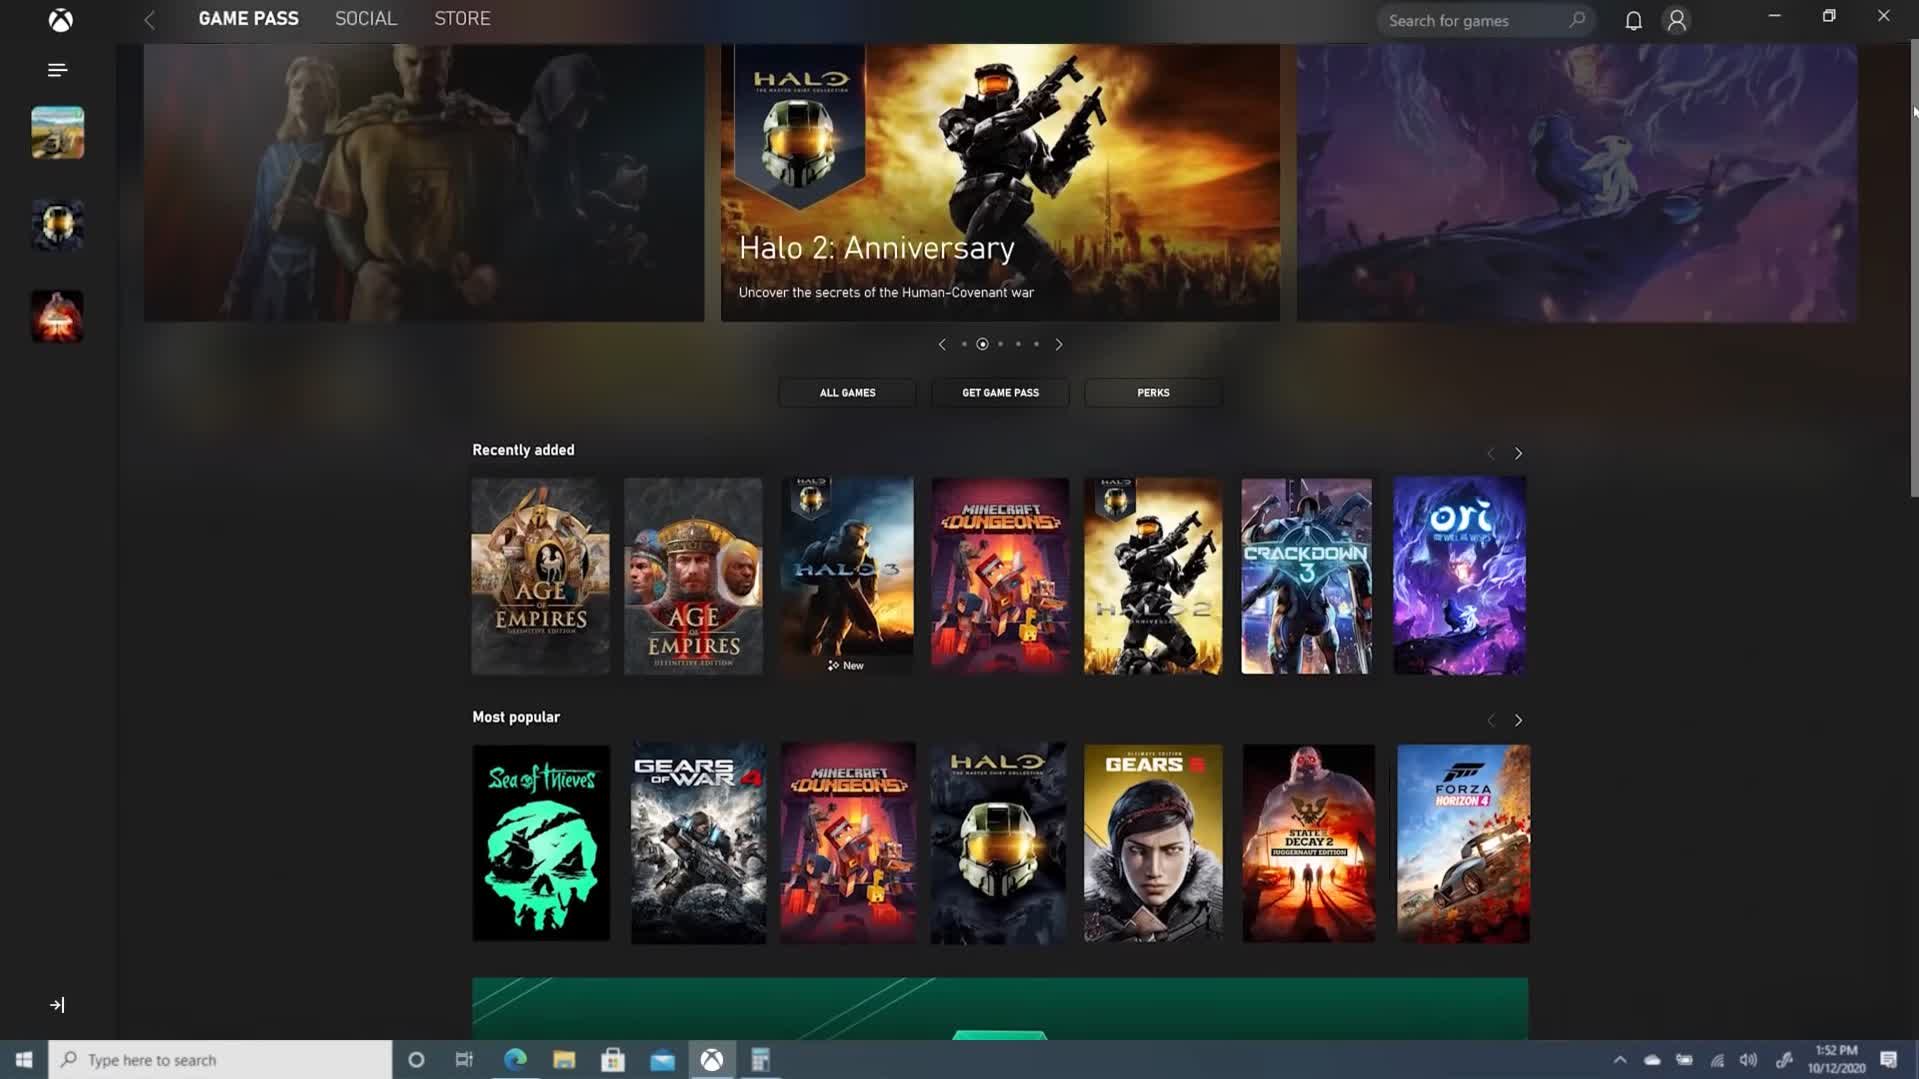The image size is (1919, 1079).
Task: Open the Mail app from the taskbar
Action: coord(662,1060)
